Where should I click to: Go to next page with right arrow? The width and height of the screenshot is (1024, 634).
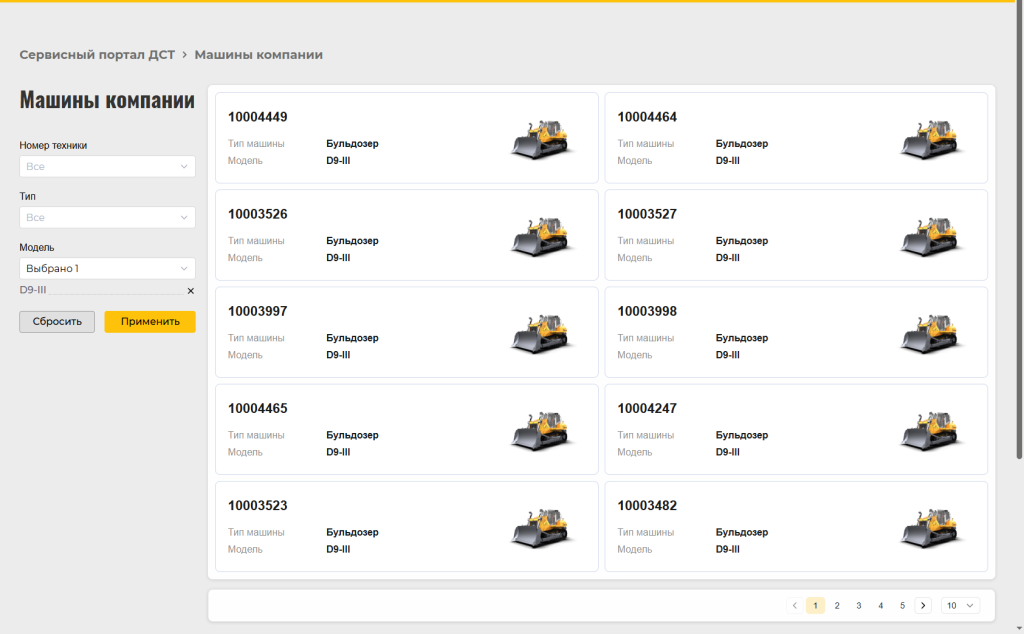pos(923,605)
